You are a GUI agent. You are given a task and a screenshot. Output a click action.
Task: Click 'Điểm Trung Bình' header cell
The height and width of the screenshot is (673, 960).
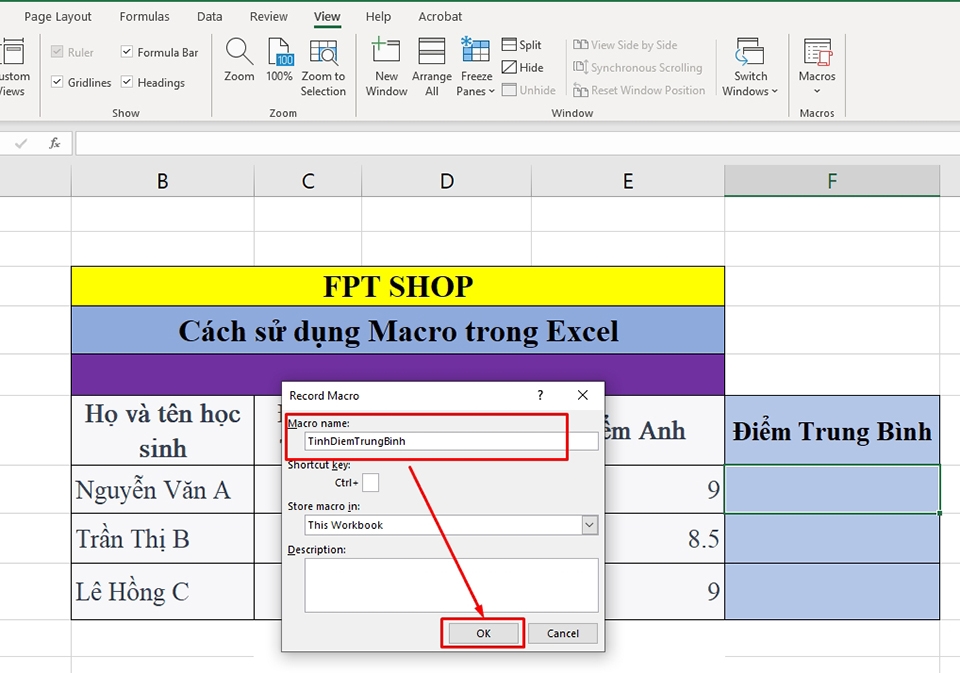click(832, 430)
